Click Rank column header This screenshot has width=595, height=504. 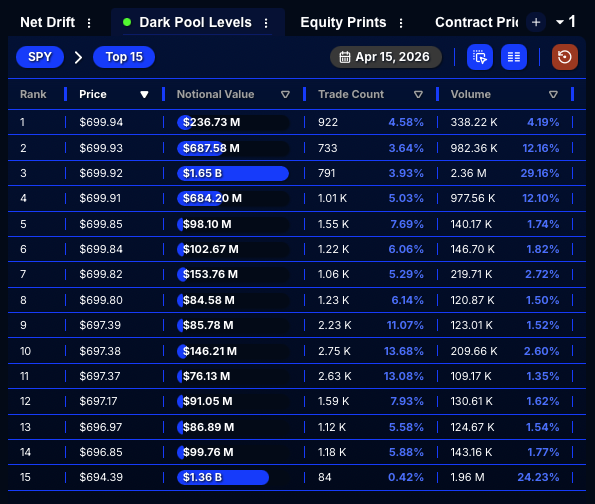pyautogui.click(x=33, y=94)
